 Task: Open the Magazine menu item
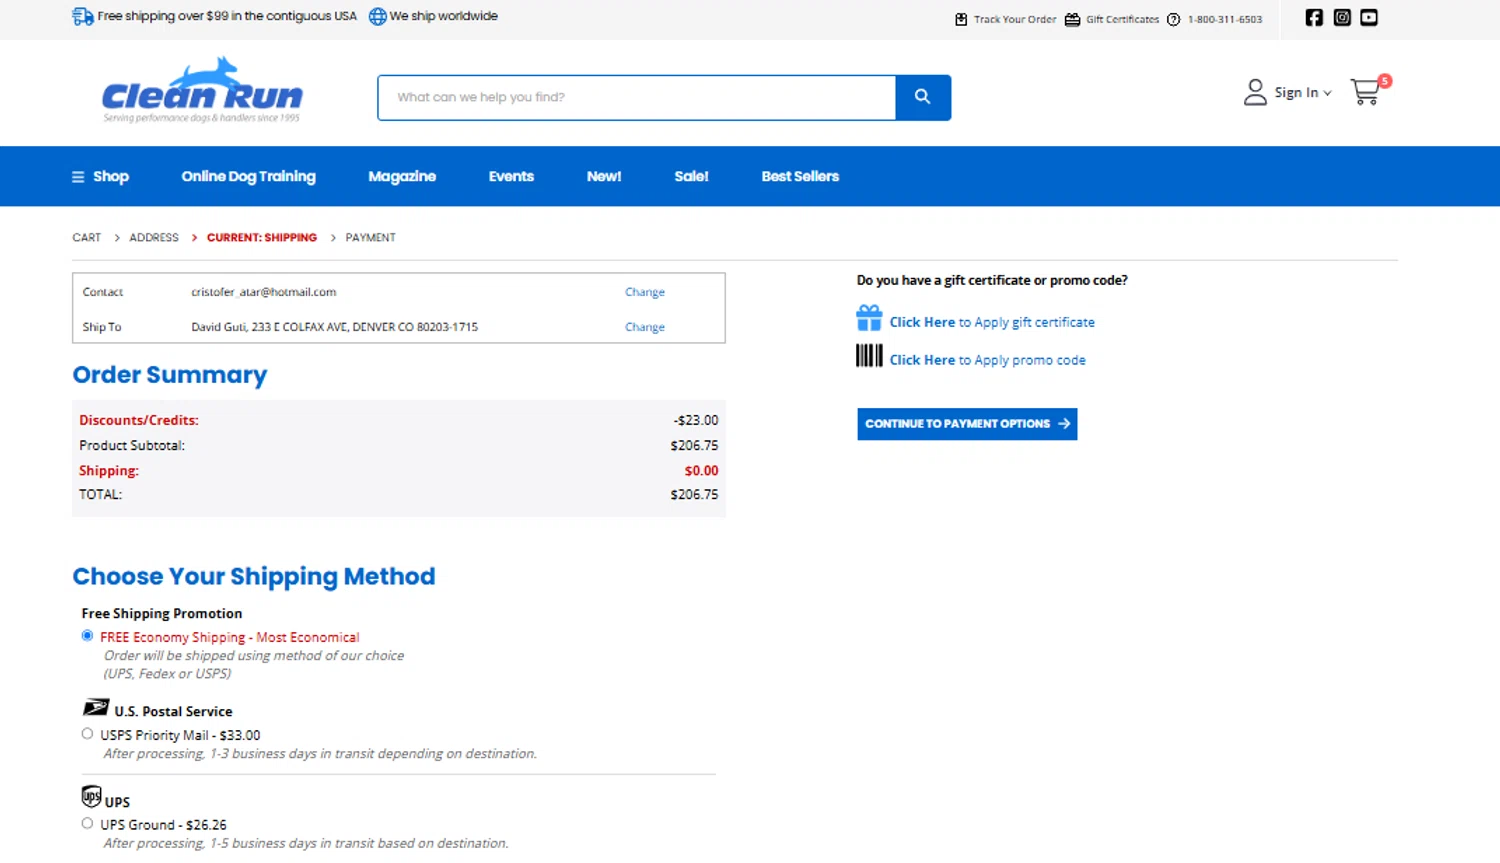pyautogui.click(x=402, y=176)
